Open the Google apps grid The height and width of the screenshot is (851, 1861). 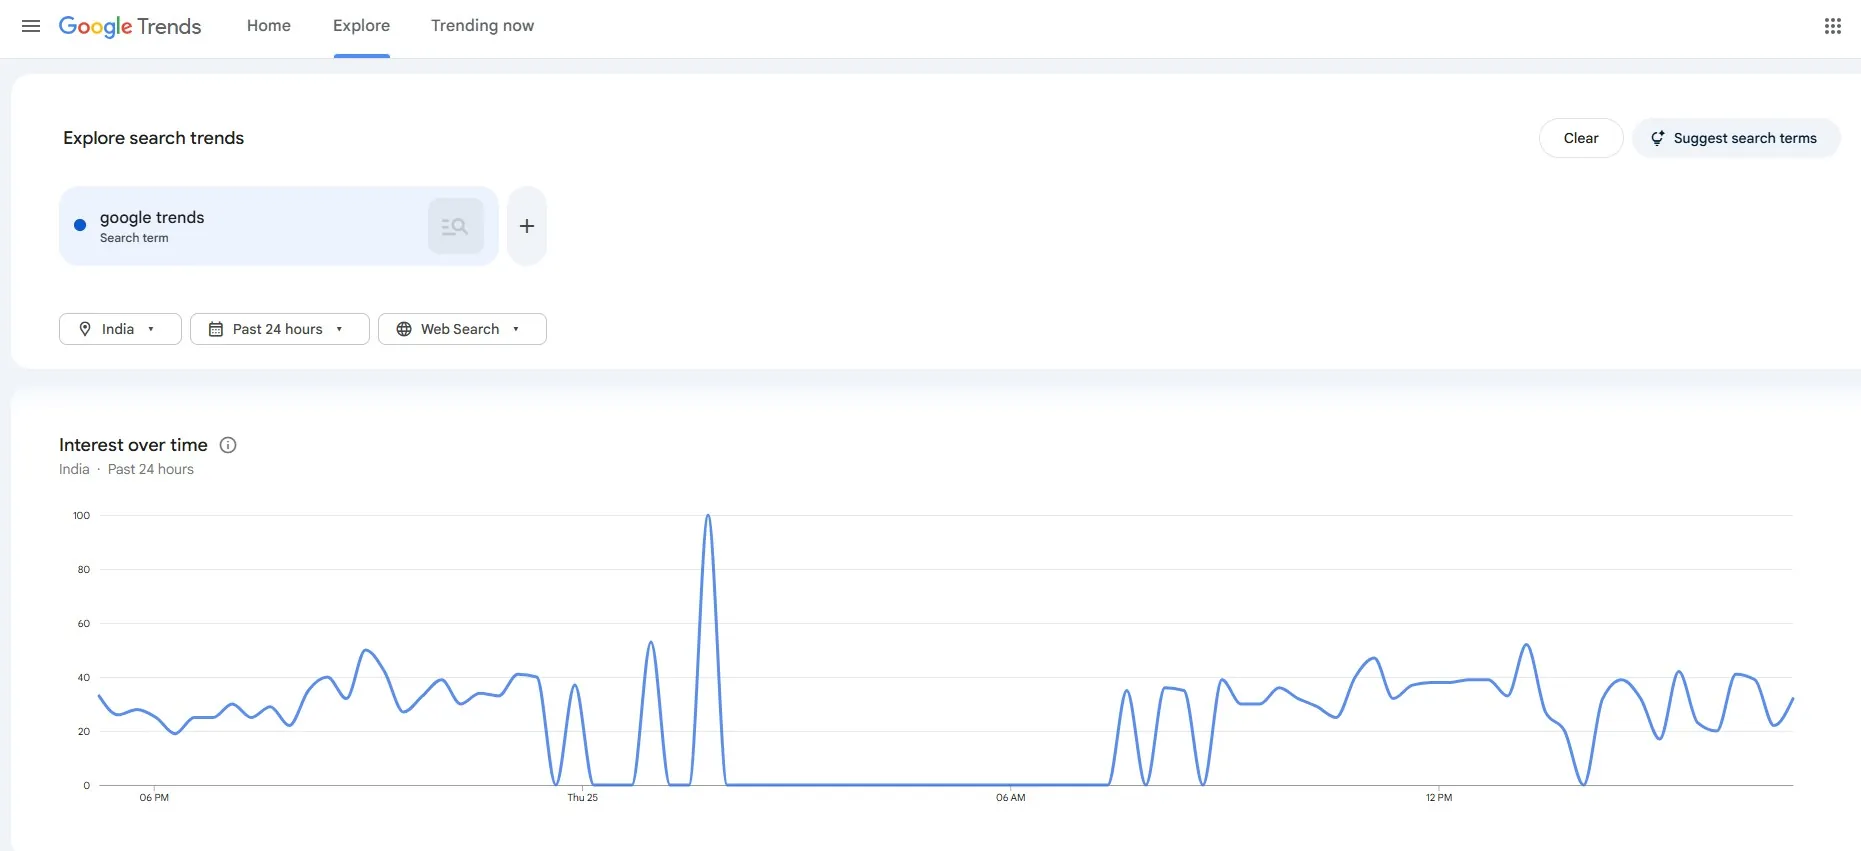coord(1832,26)
